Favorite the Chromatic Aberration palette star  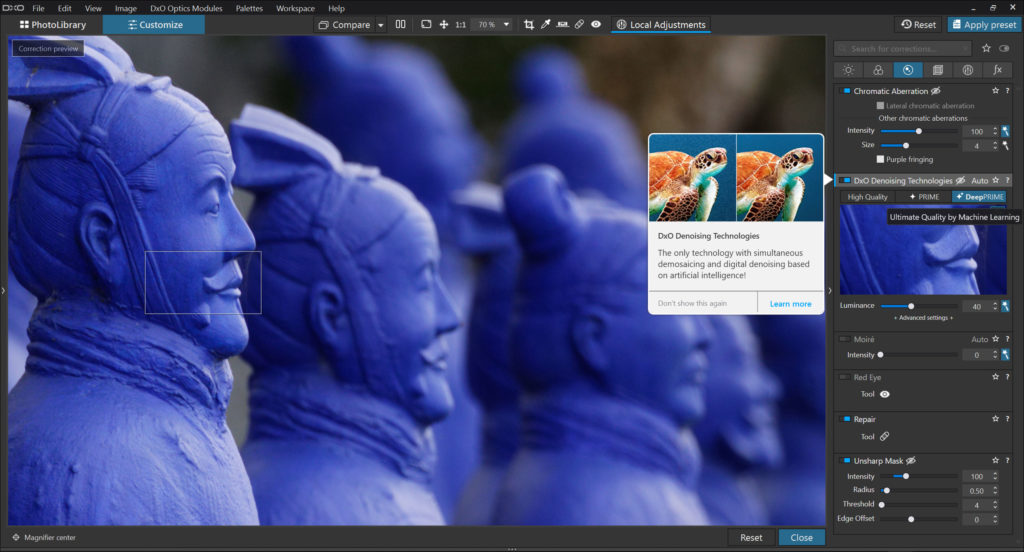[995, 91]
